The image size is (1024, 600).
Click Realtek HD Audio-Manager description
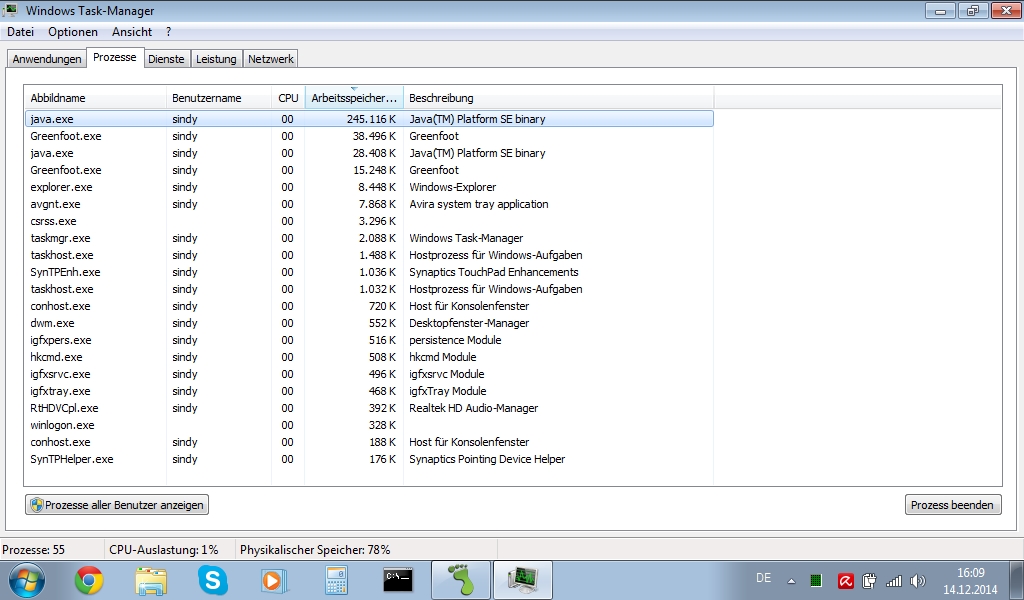pos(473,408)
